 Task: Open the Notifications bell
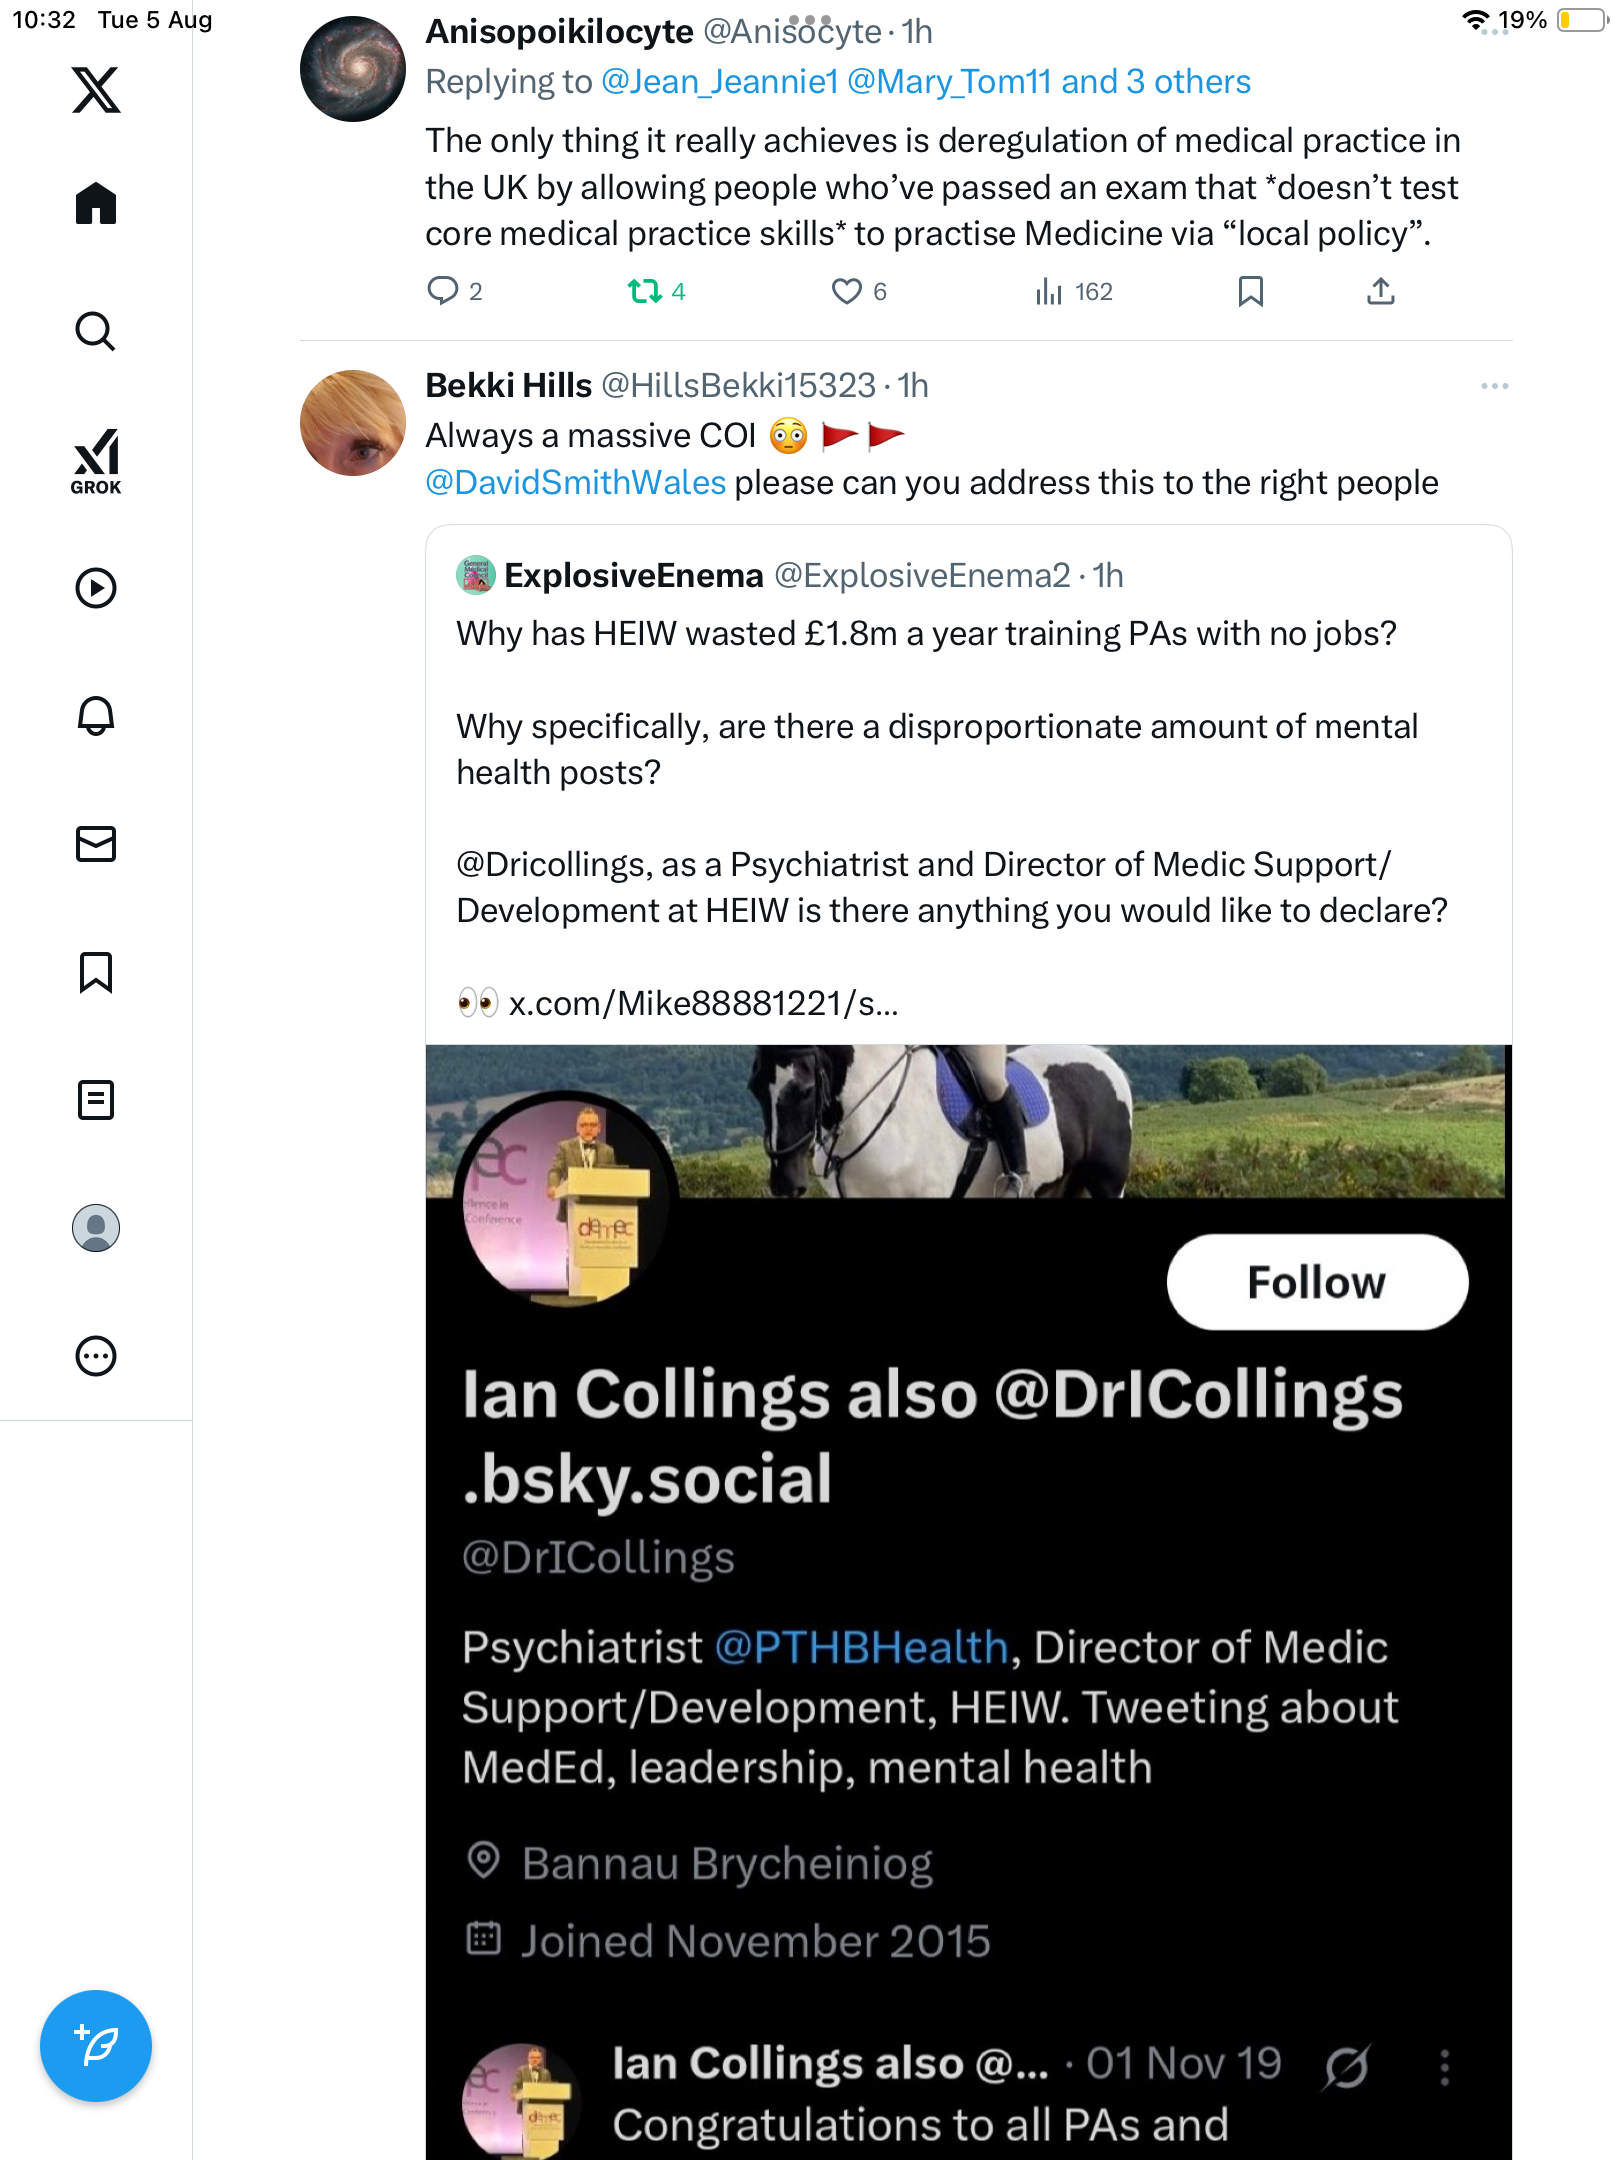[96, 716]
